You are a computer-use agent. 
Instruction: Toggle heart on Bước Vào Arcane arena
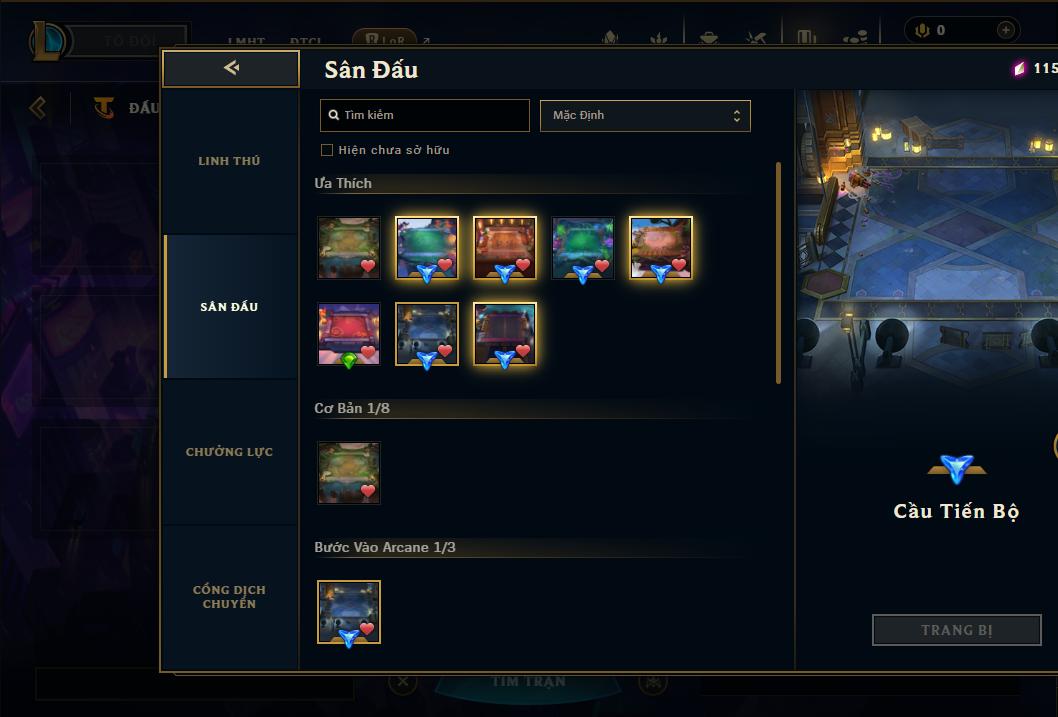(x=366, y=629)
